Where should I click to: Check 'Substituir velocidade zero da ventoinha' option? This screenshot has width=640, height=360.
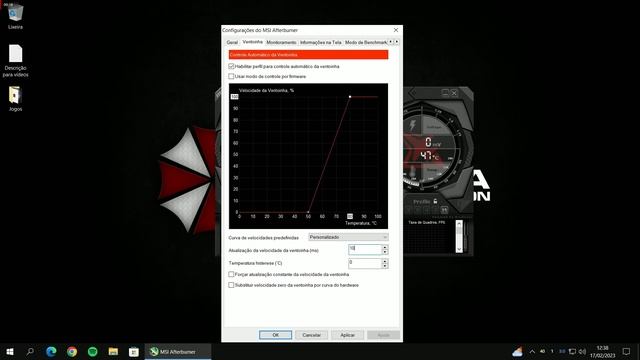point(231,285)
